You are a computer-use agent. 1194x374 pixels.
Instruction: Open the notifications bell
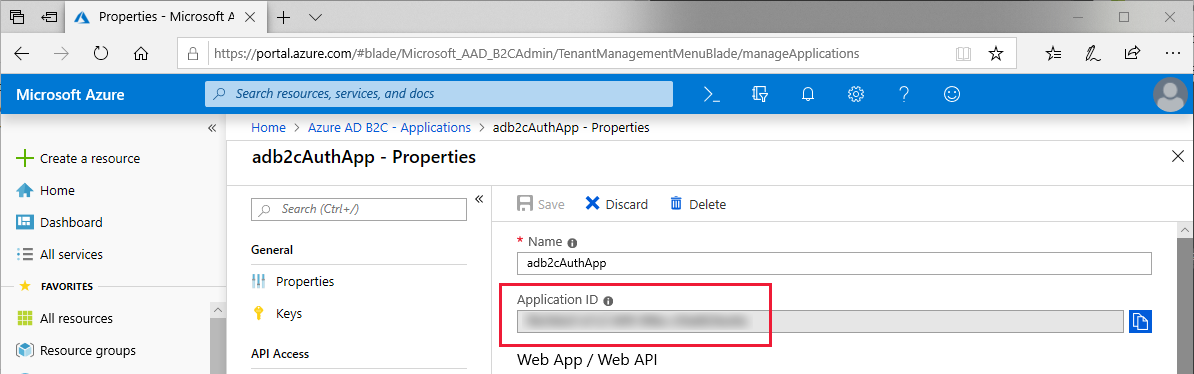pos(808,94)
